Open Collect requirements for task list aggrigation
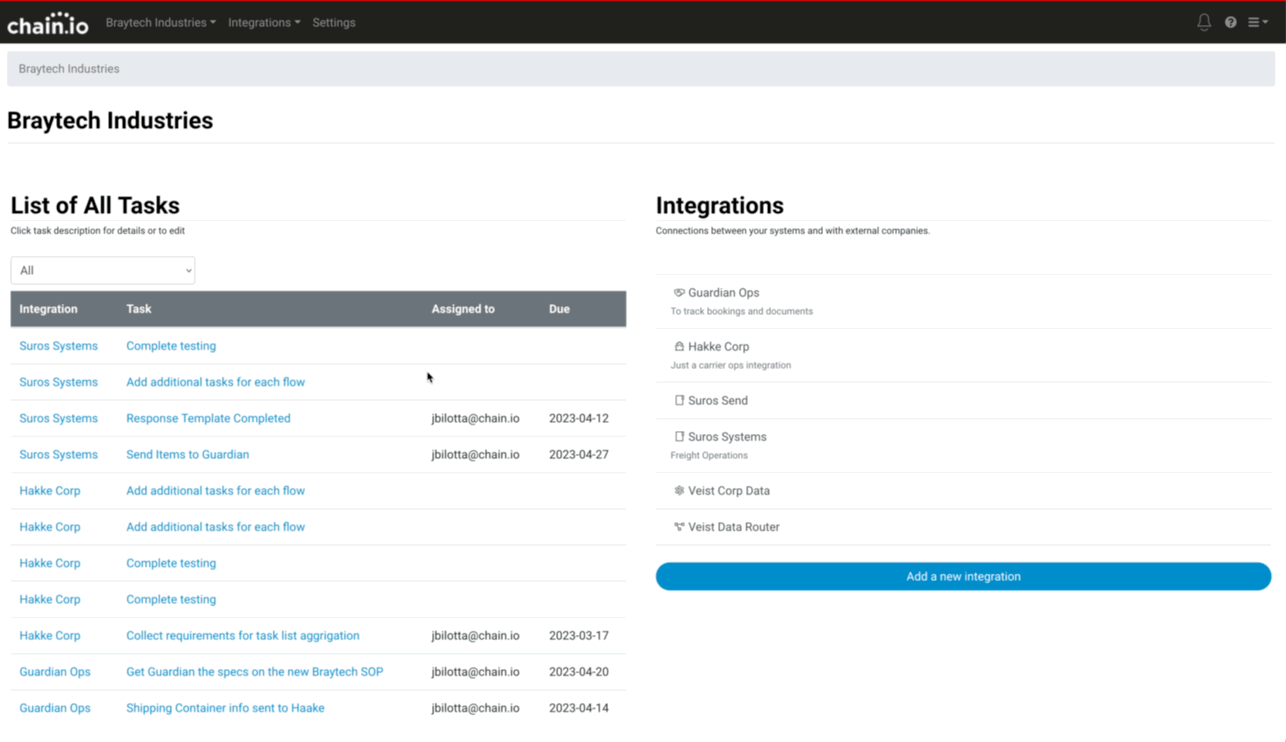1286x742 pixels. [242, 635]
